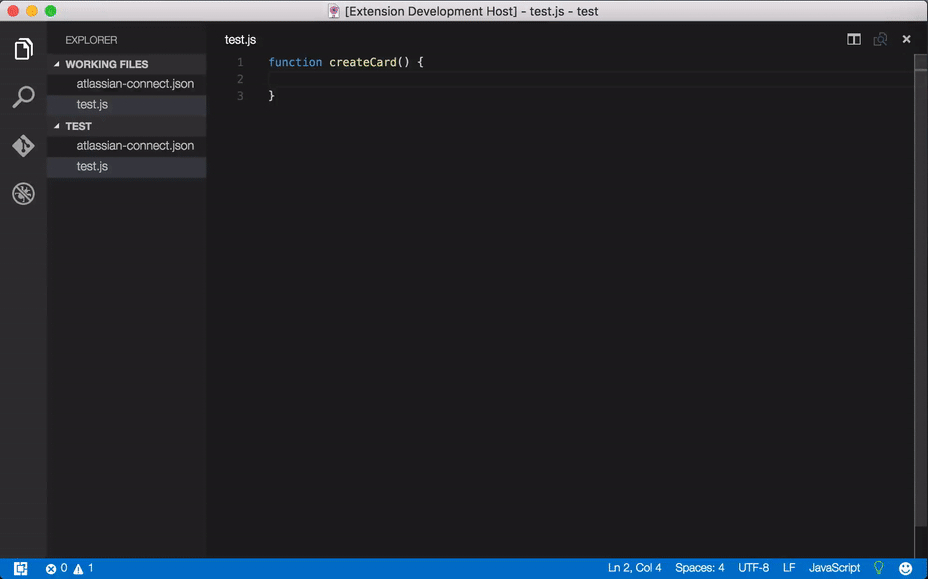The image size is (928, 579).
Task: Open the Git source control view
Action: pyautogui.click(x=23, y=146)
